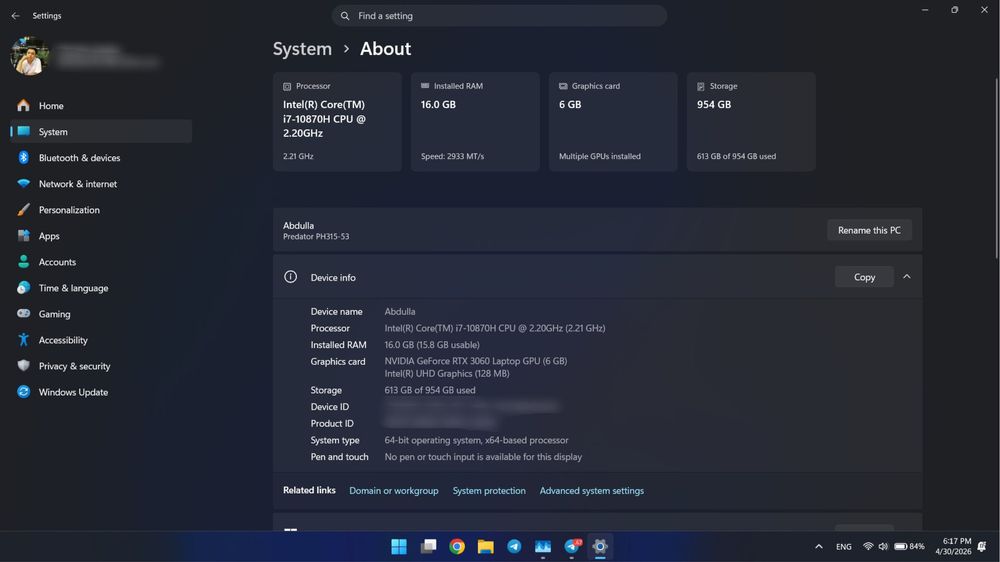The image size is (1000, 562).
Task: Click the Device info circle icon
Action: pos(290,277)
